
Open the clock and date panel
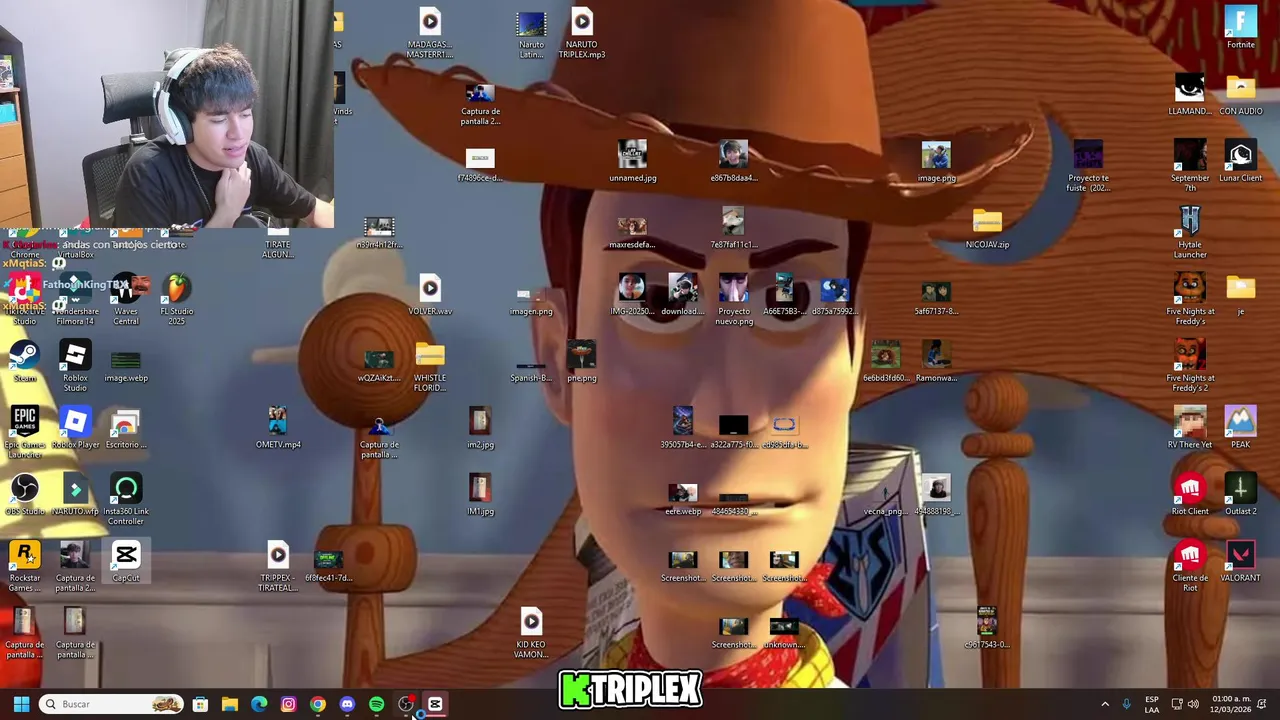tap(1229, 704)
